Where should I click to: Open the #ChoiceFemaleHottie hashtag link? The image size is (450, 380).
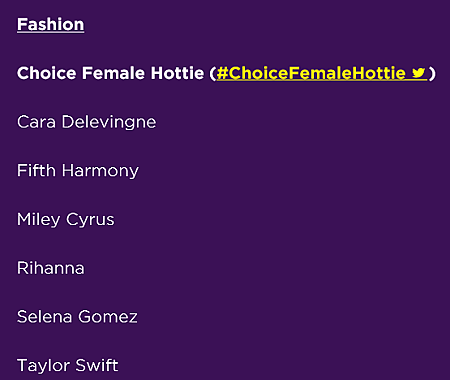[x=321, y=73]
